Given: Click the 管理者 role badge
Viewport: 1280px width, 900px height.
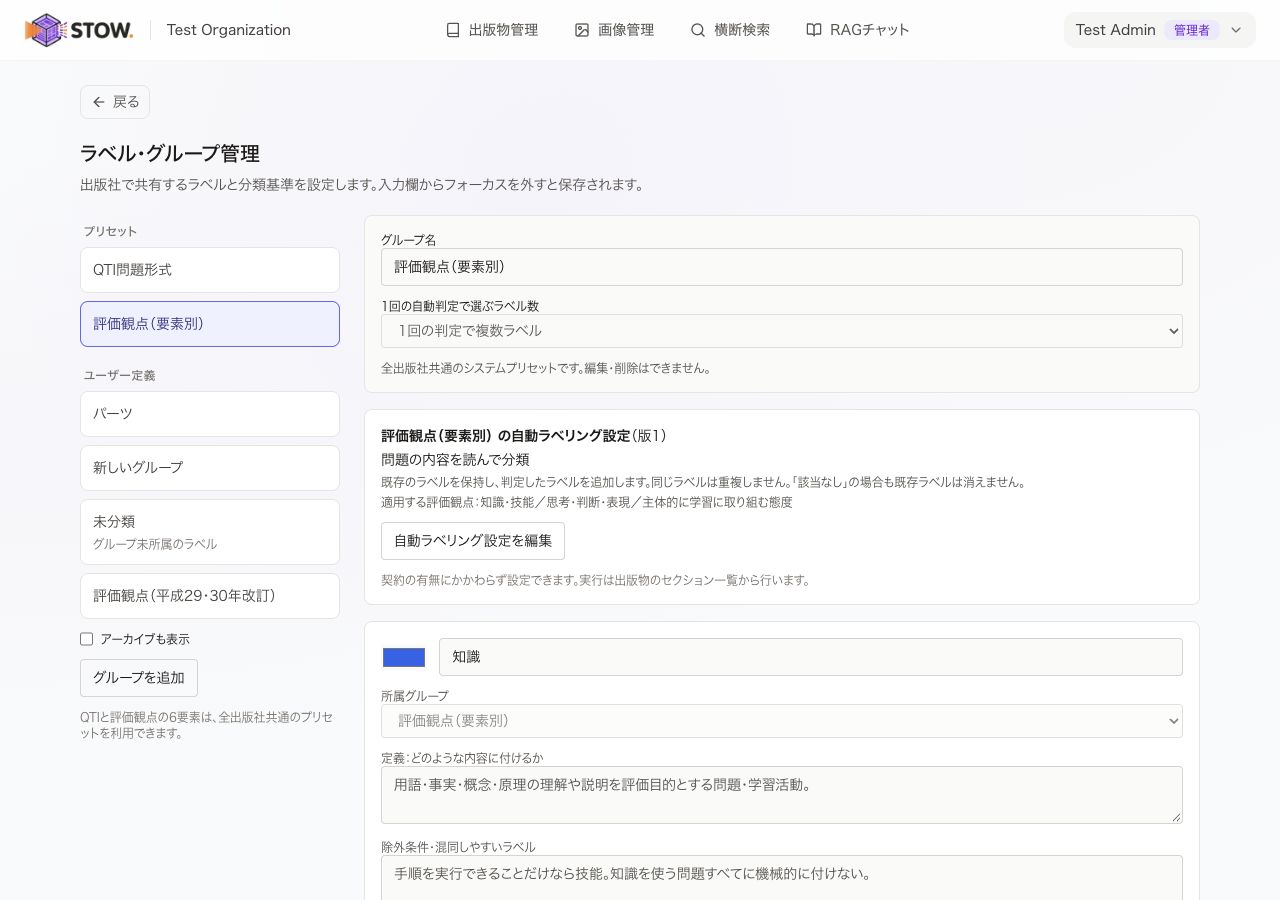Looking at the screenshot, I should pos(1192,30).
